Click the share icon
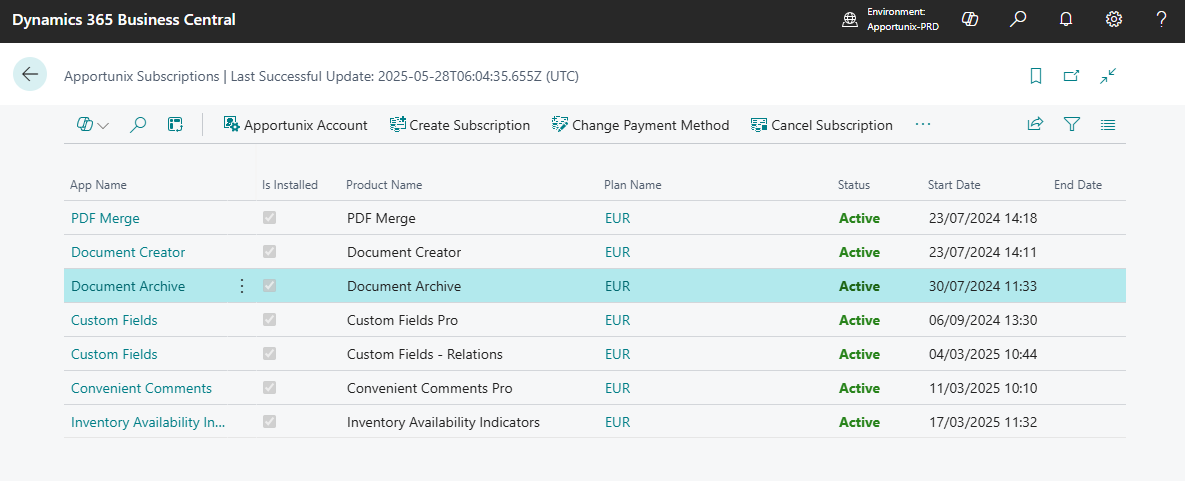 (x=1035, y=125)
